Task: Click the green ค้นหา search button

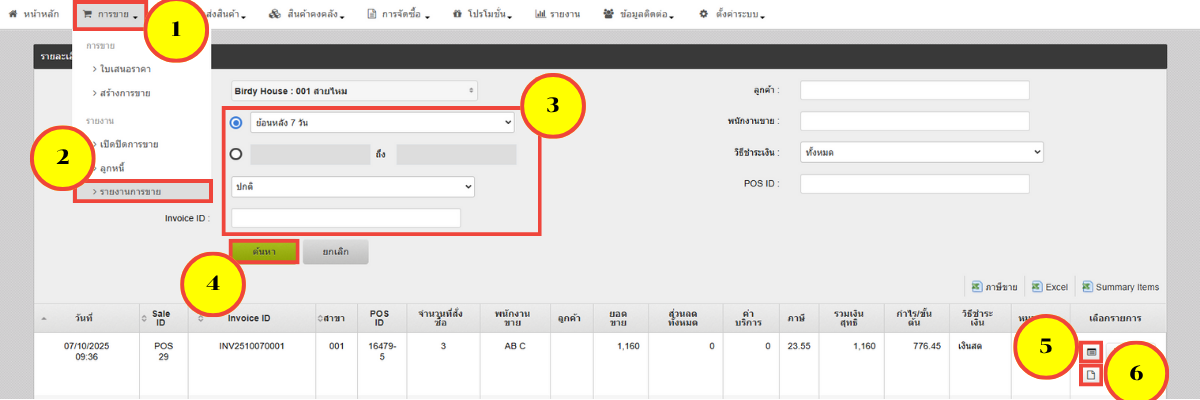Action: (264, 251)
